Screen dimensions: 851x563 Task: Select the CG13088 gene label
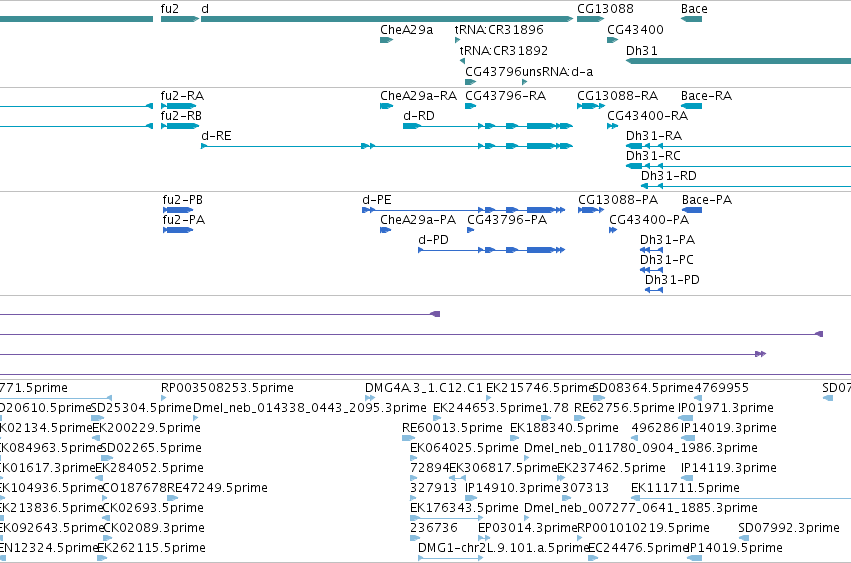605,9
